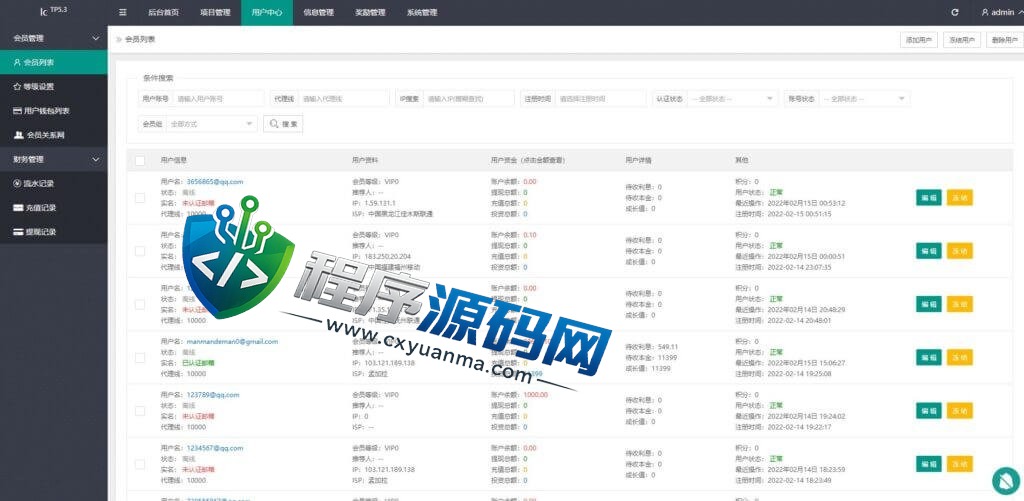Select the 用户中心 tab
1024x501 pixels.
click(266, 12)
